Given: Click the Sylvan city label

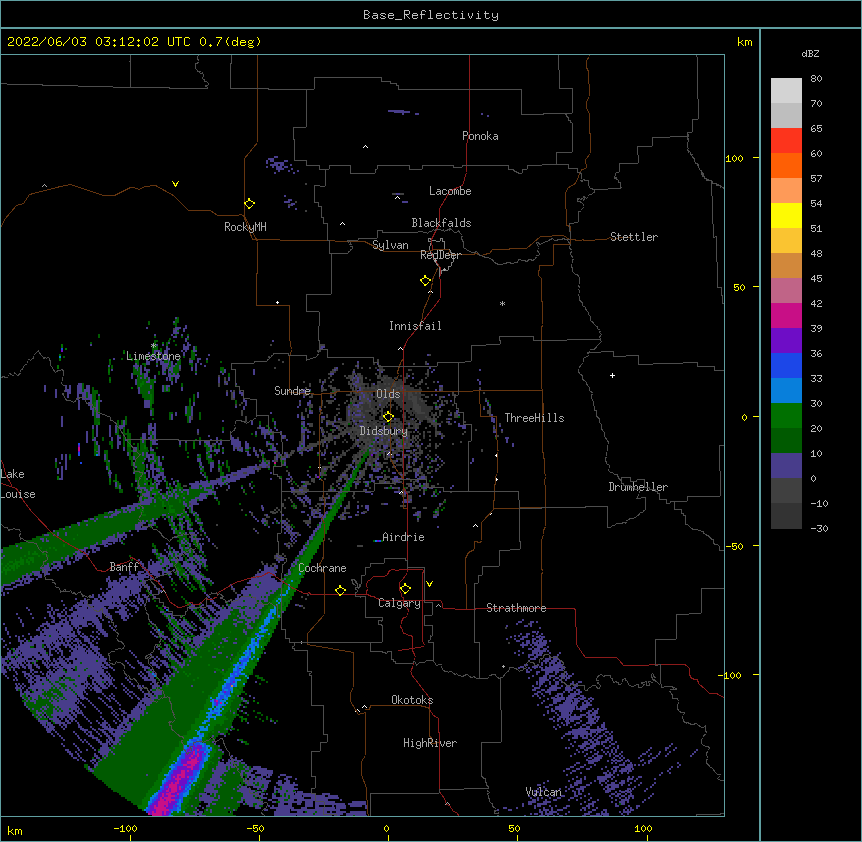Looking at the screenshot, I should click(x=390, y=245).
